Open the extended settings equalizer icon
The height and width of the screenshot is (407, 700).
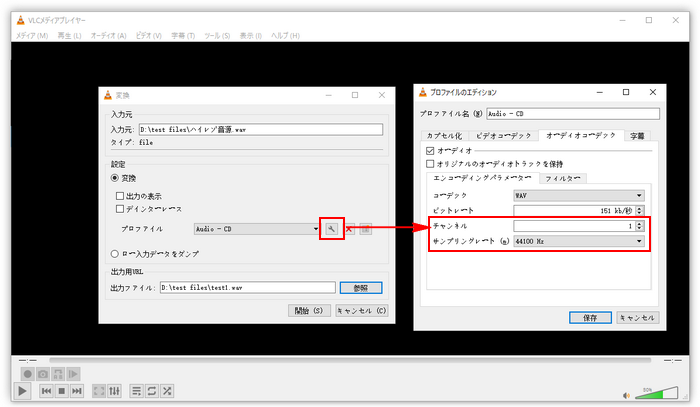coord(114,390)
